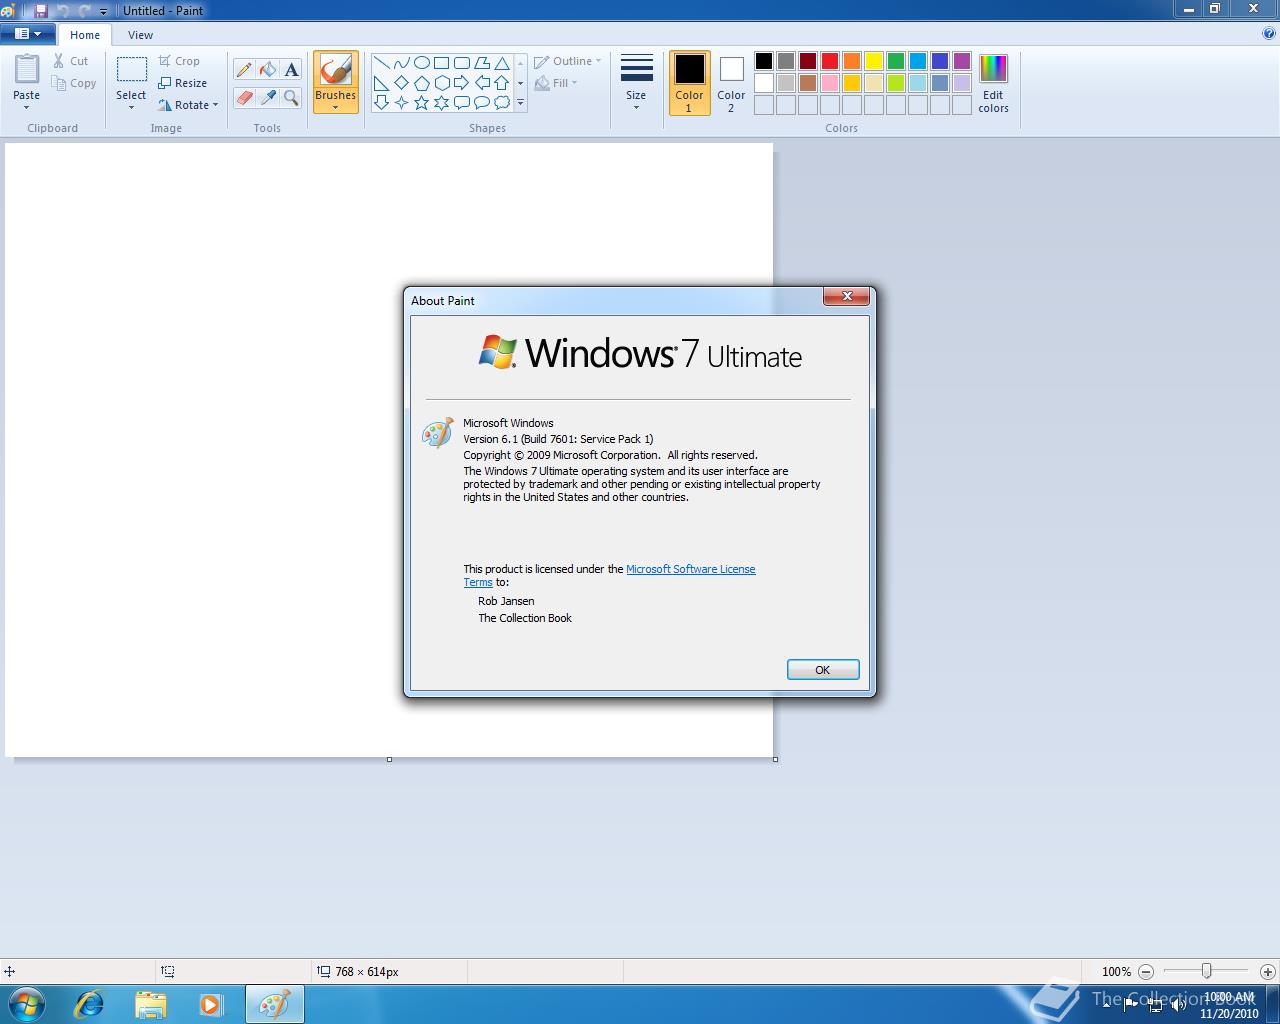Select the Rectangle shape
Viewport: 1280px width, 1024px height.
pyautogui.click(x=441, y=63)
